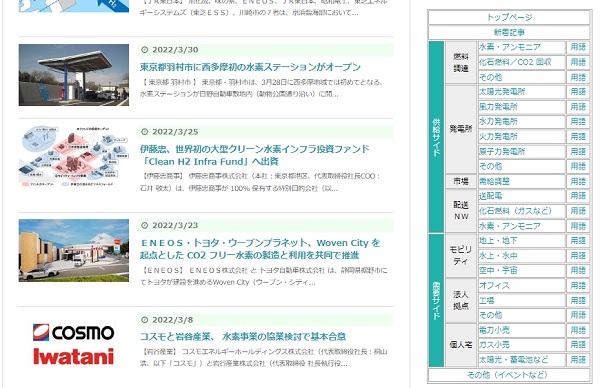This screenshot has height=388, width=600.
Task: Click the 発電所 group label cell
Action: coord(461,129)
